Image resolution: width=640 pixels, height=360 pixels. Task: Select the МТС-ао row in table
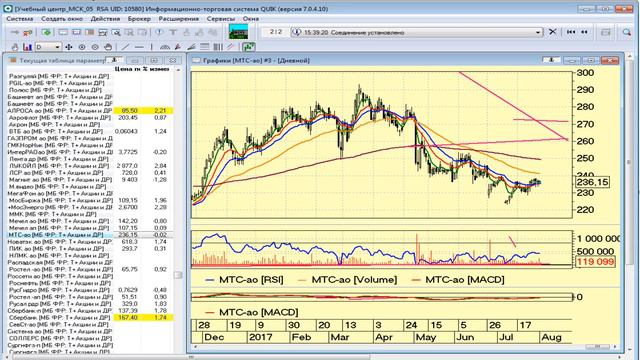(x=90, y=235)
